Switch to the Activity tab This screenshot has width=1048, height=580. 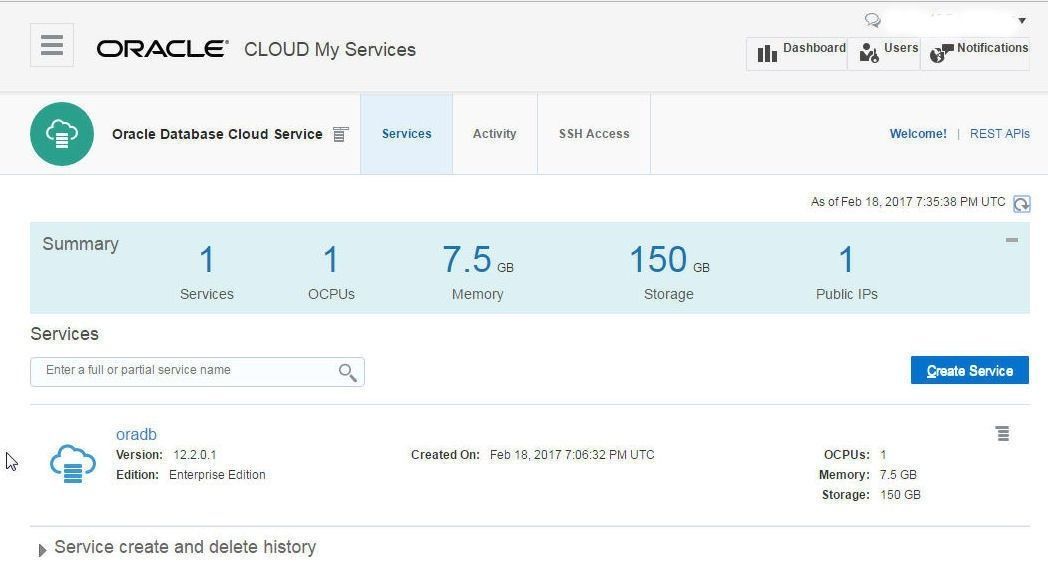coord(495,134)
